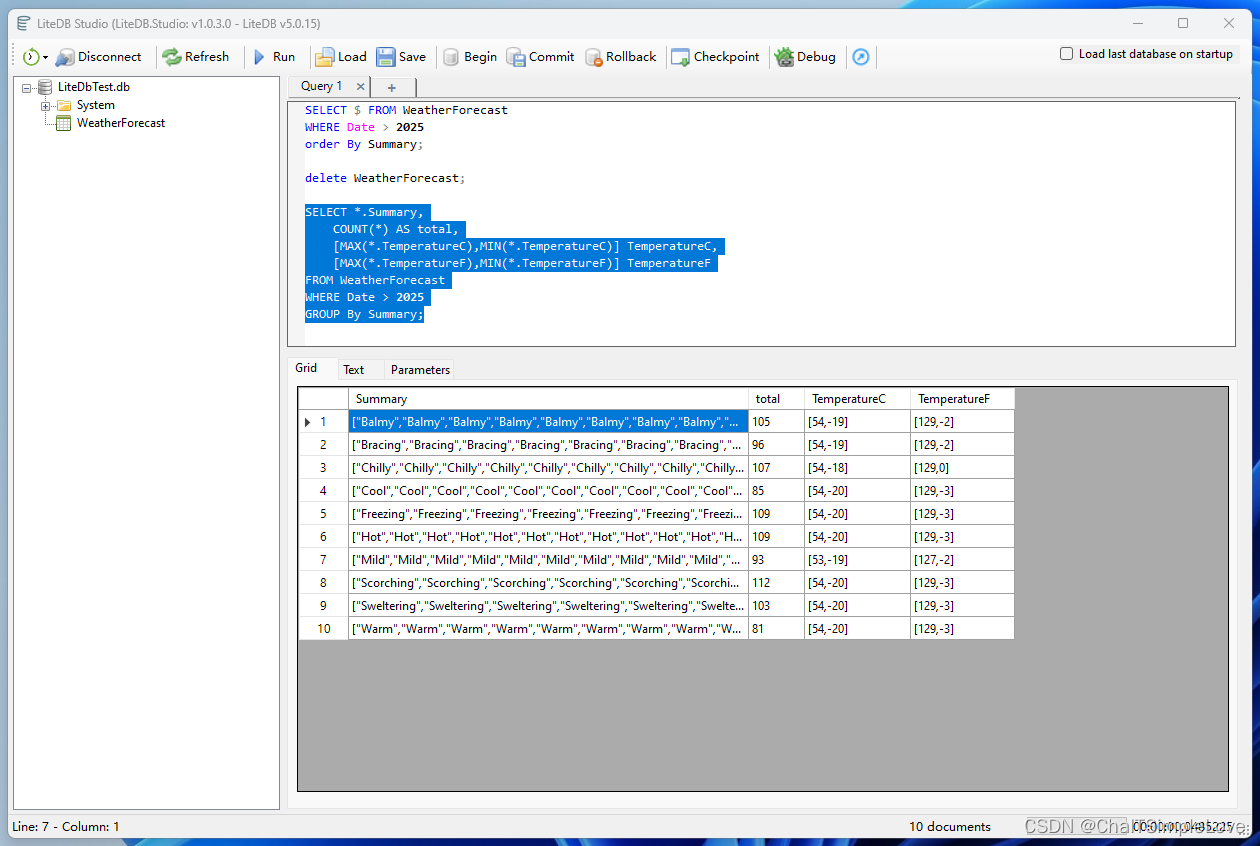Viewport: 1260px width, 846px height.
Task: Rollback the transaction
Action: [x=621, y=57]
